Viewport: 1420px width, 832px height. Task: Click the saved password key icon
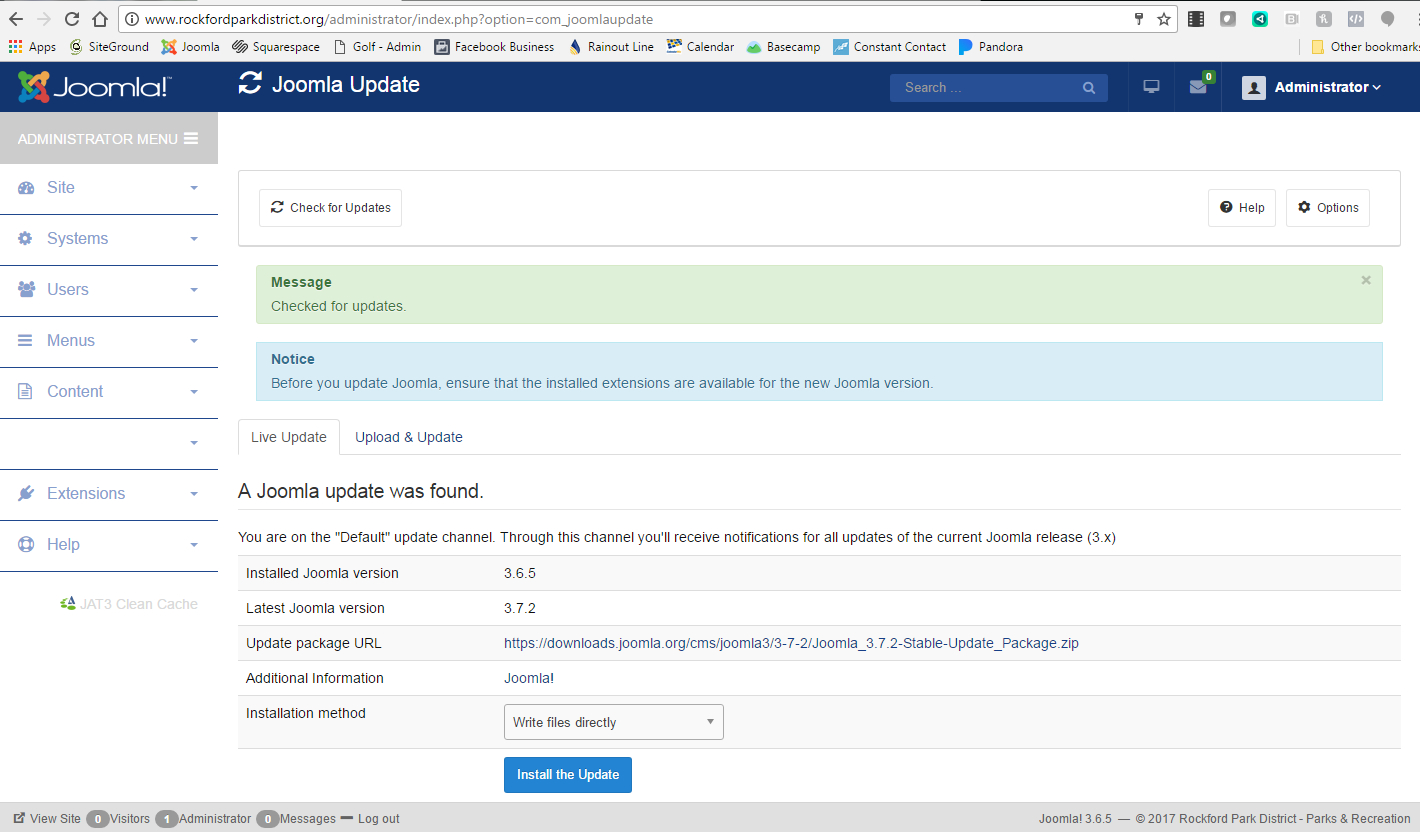[1138, 19]
